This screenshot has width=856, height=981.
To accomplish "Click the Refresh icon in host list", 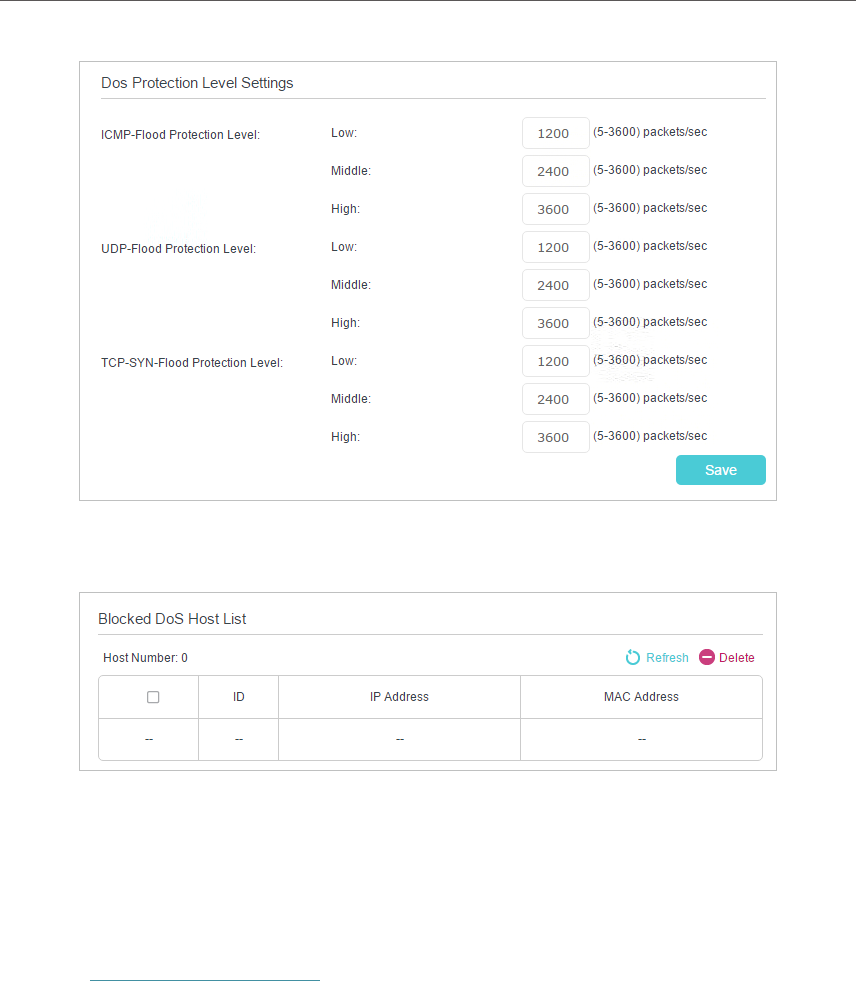I will [x=632, y=658].
